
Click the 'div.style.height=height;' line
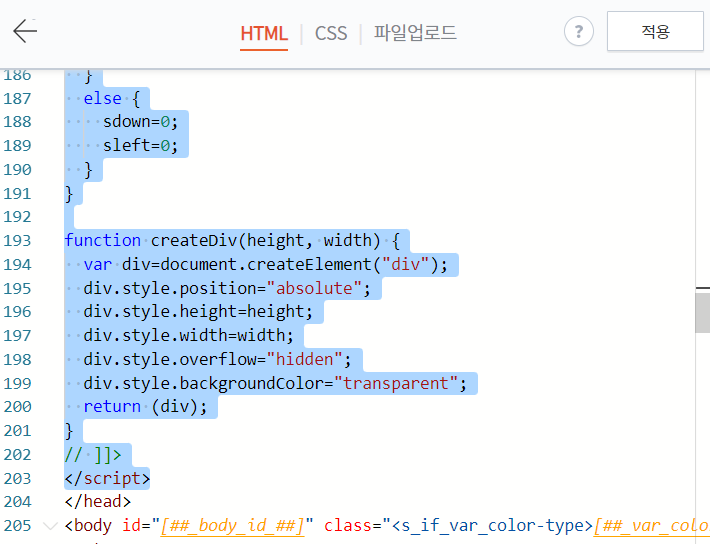click(198, 312)
